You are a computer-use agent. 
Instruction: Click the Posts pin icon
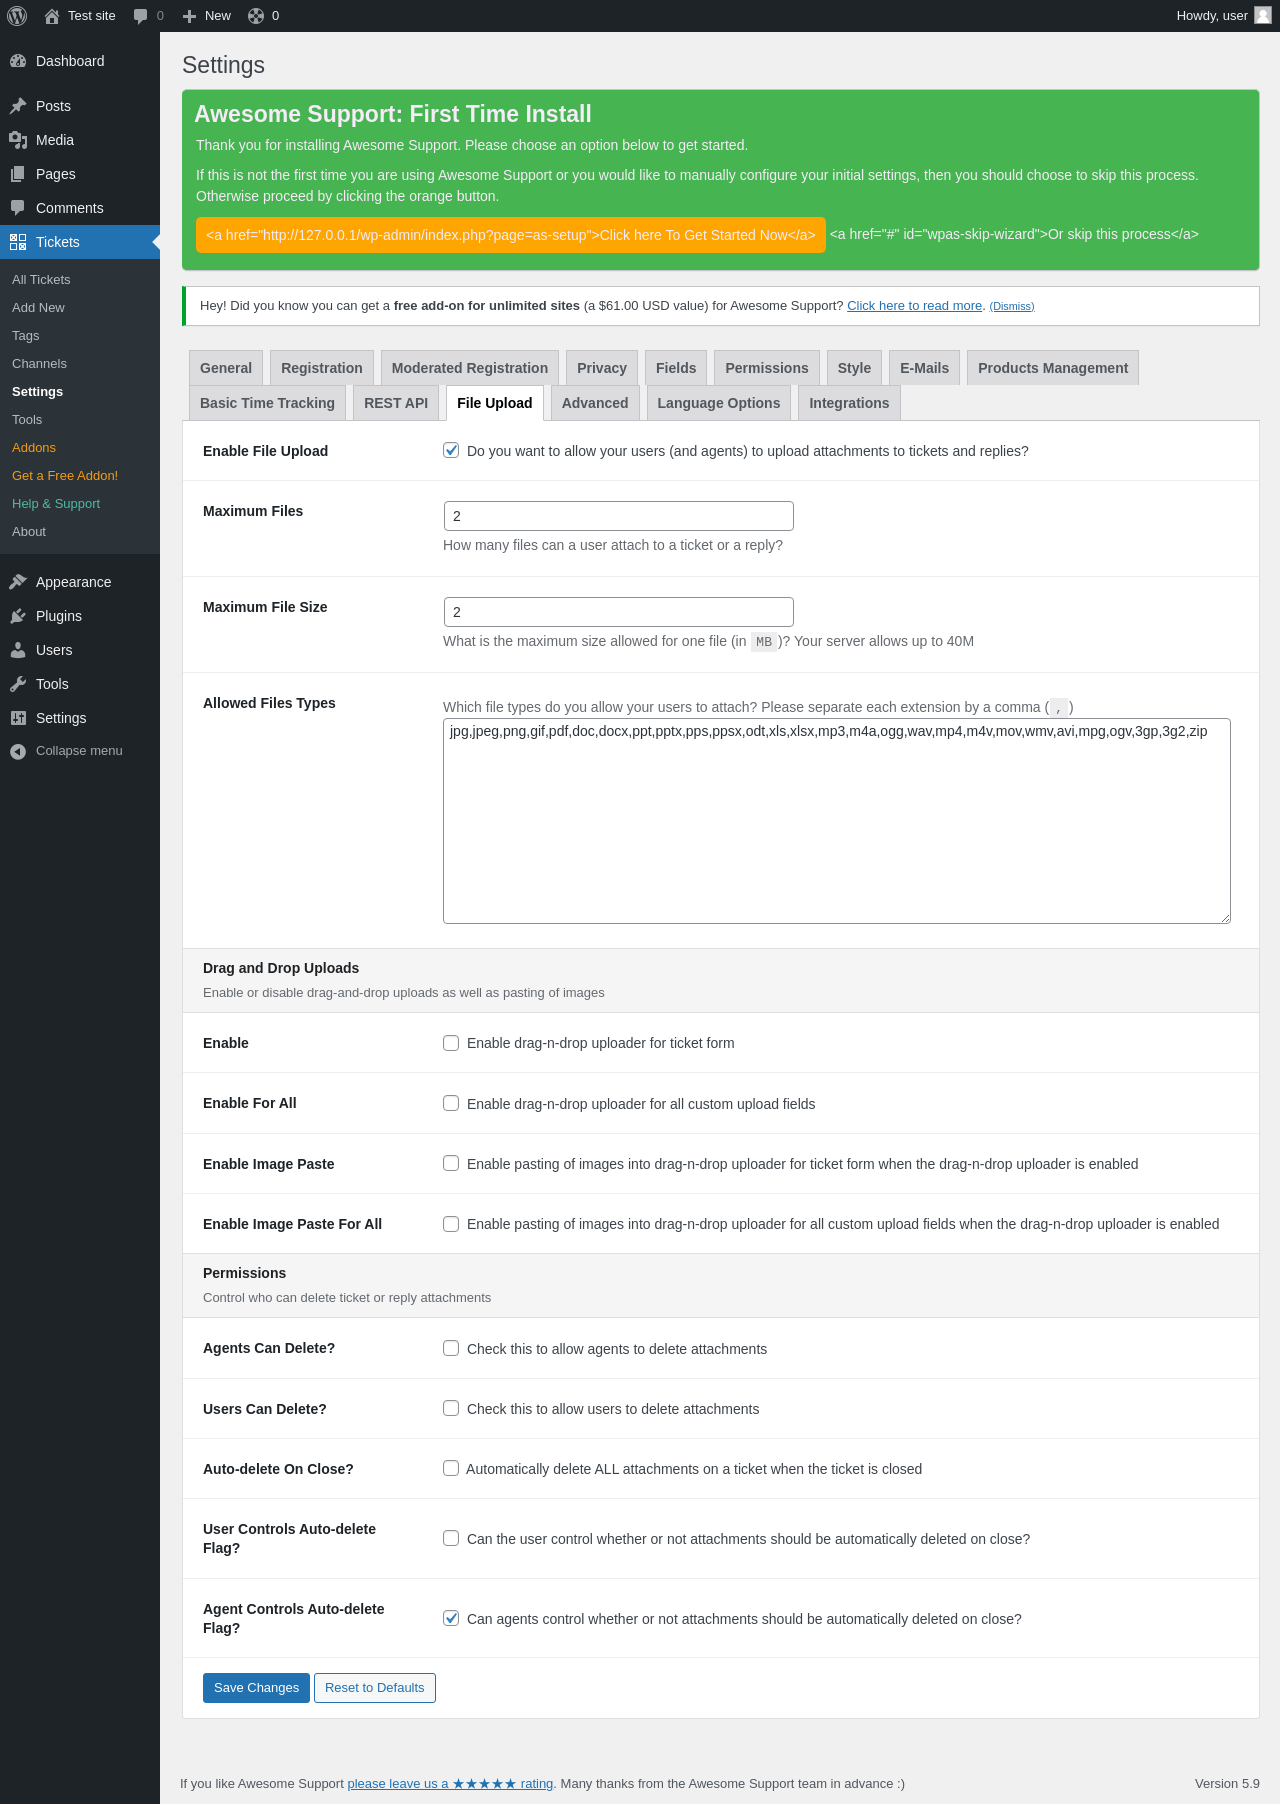pos(18,106)
